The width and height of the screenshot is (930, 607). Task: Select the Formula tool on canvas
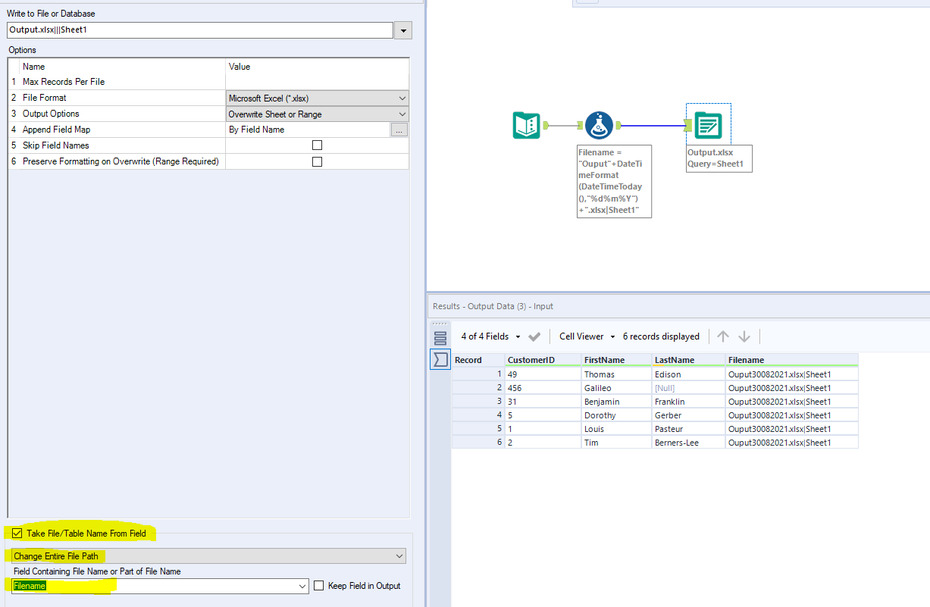[599, 125]
